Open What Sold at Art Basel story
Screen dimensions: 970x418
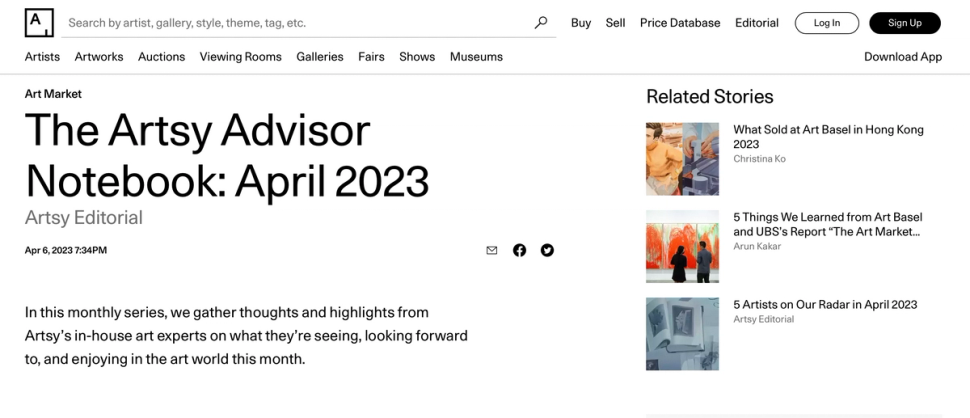[828, 137]
